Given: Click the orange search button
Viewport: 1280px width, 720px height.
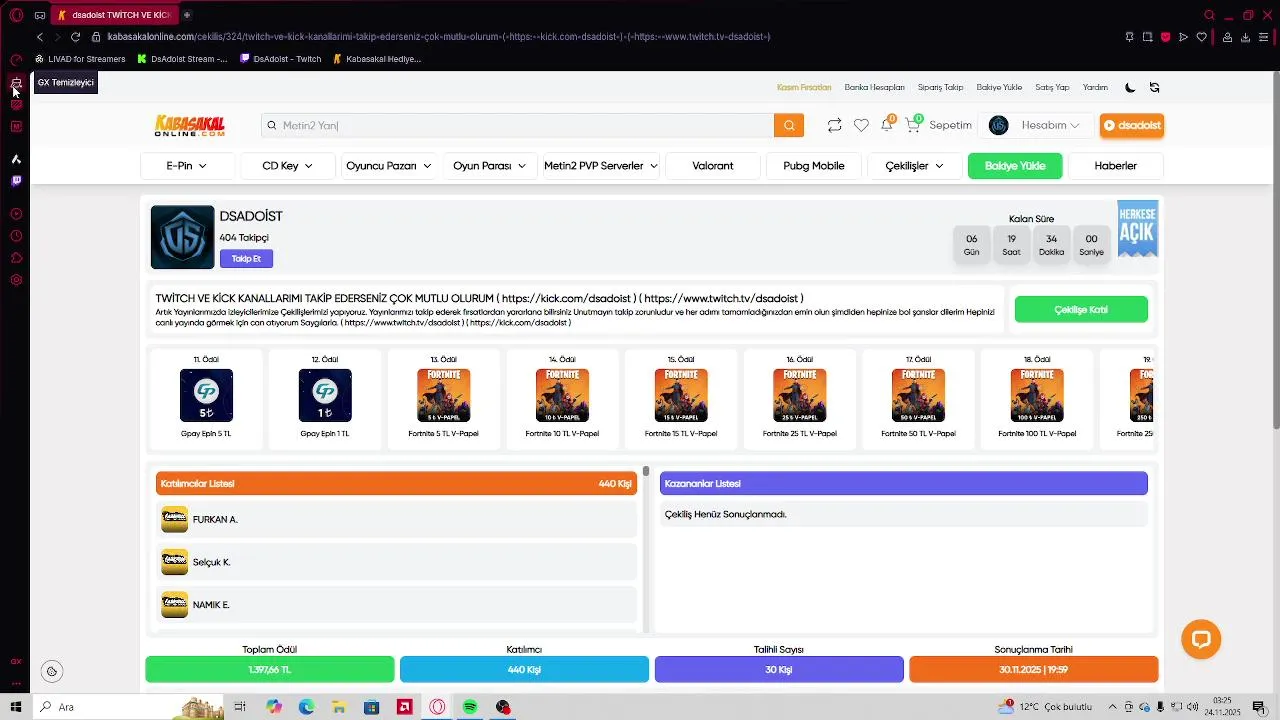Looking at the screenshot, I should click(788, 125).
